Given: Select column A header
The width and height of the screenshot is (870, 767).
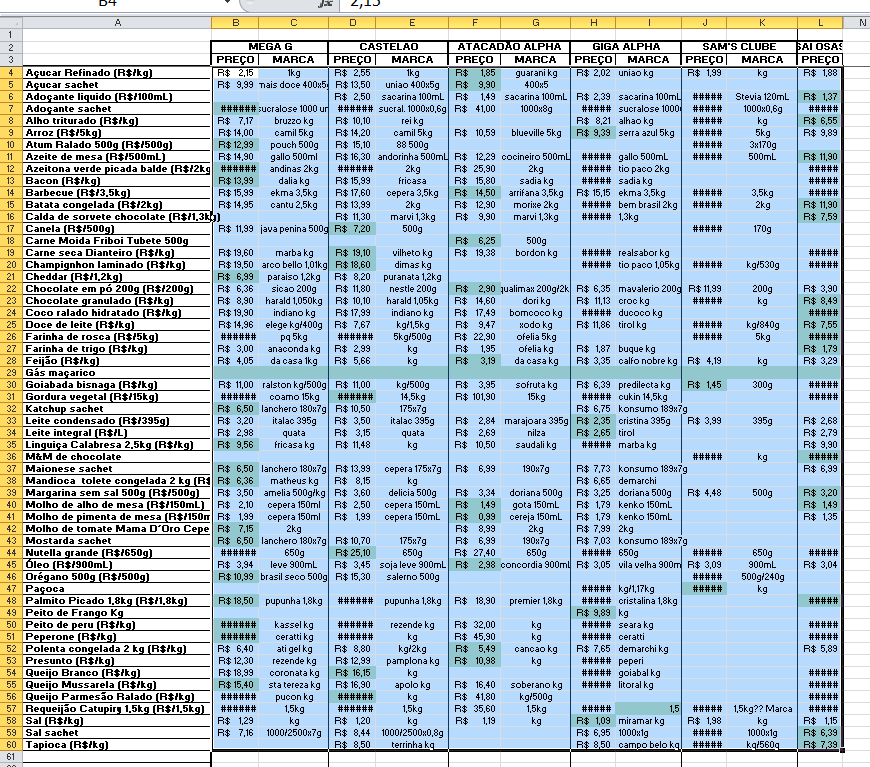Looking at the screenshot, I should pyautogui.click(x=117, y=23).
